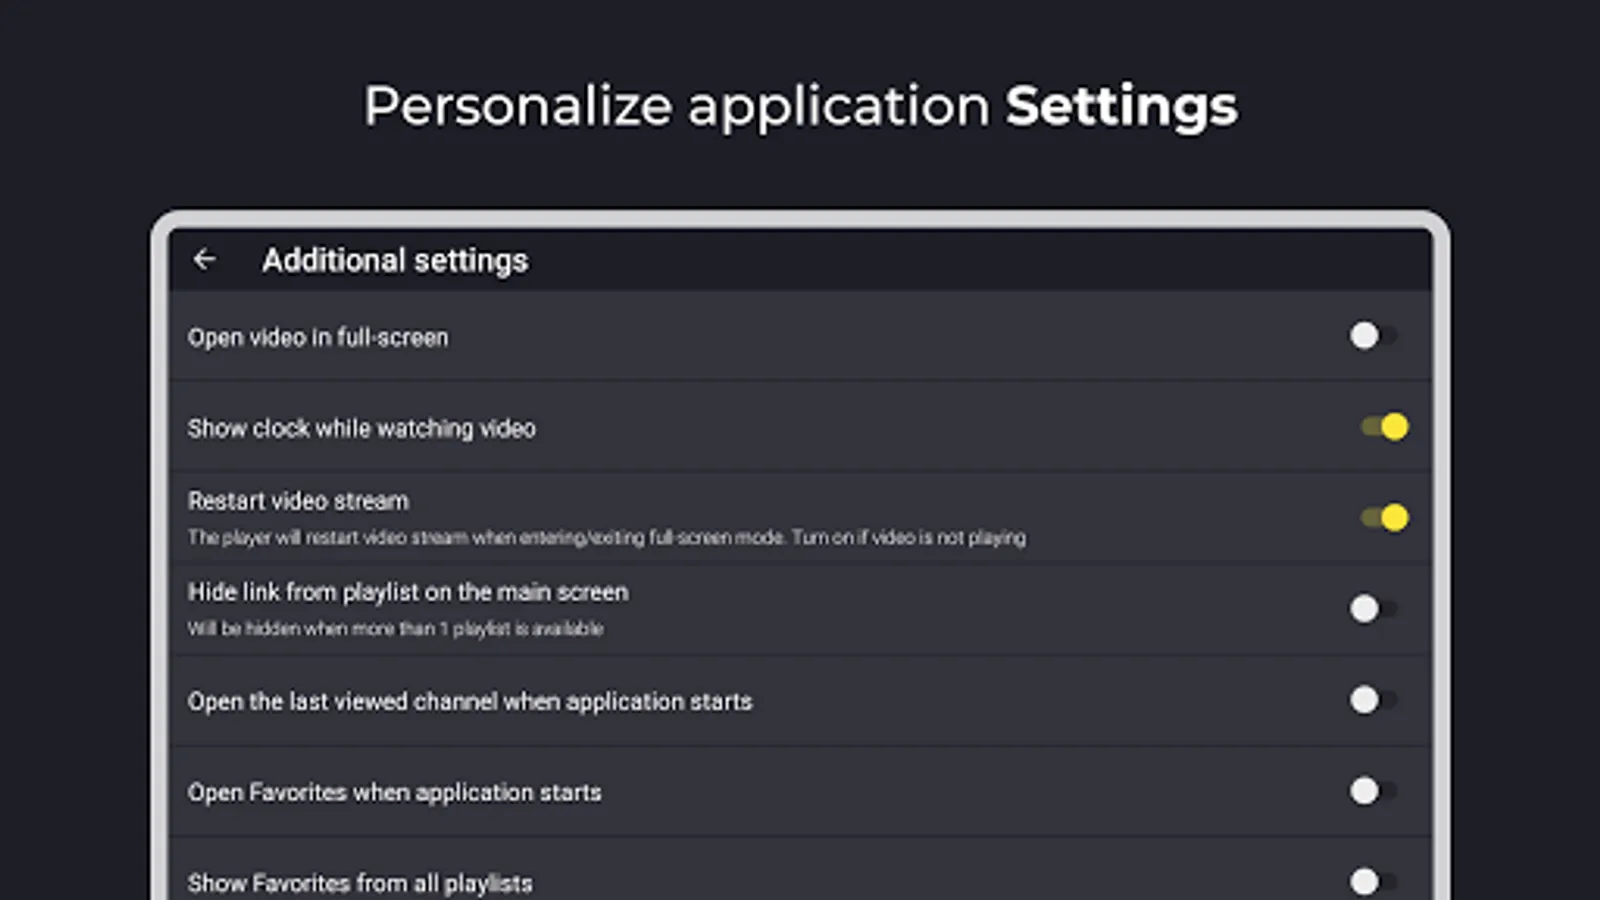Click the Open Favorites when application starts label

[394, 793]
